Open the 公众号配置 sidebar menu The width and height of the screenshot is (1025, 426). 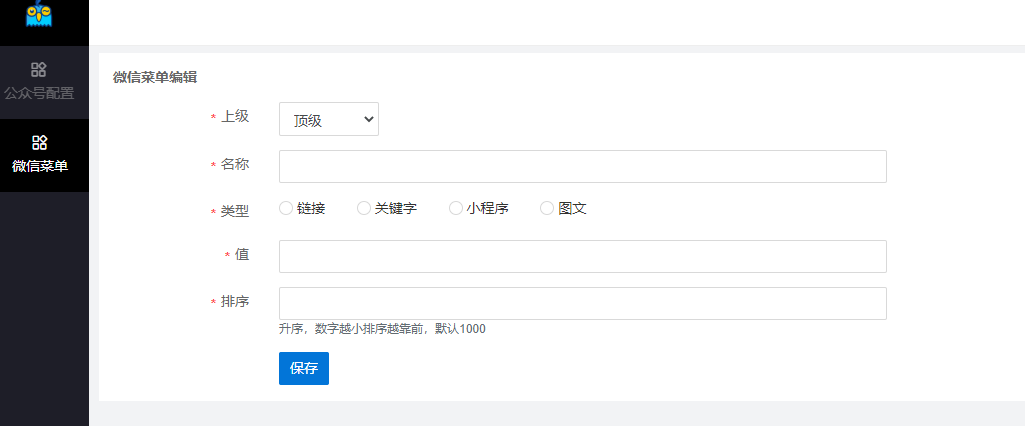point(44,82)
